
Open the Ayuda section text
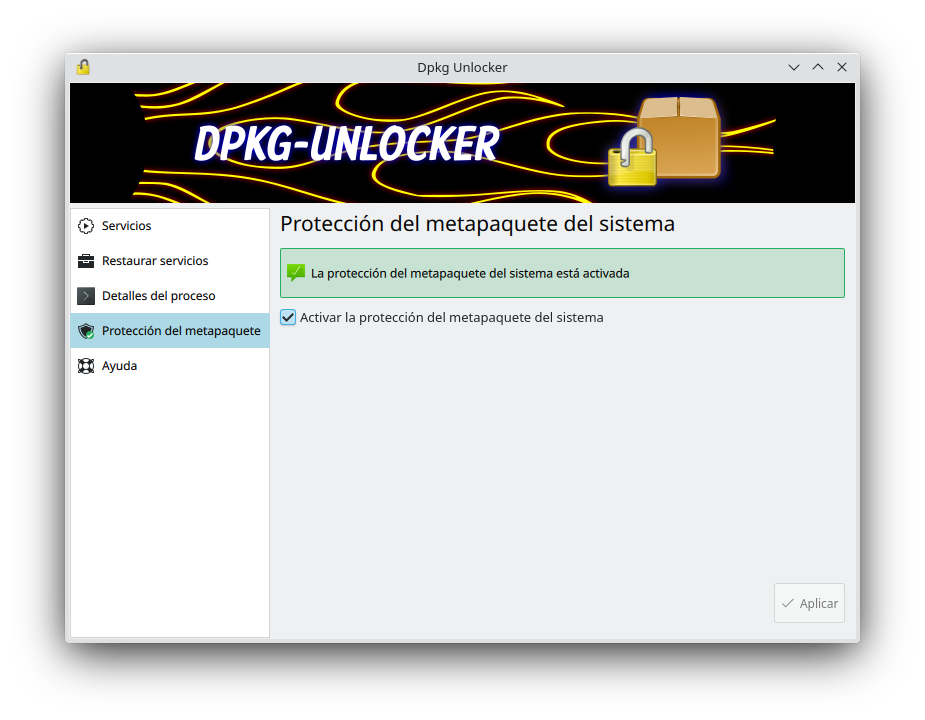pos(119,366)
